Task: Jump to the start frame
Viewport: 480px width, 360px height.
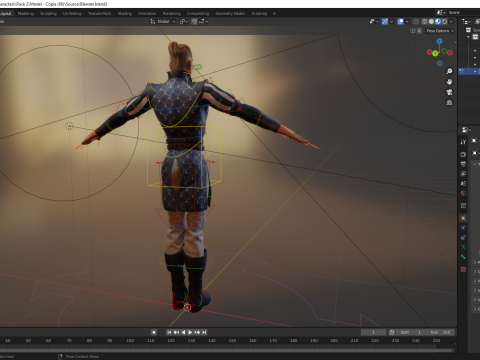Action: [169, 332]
